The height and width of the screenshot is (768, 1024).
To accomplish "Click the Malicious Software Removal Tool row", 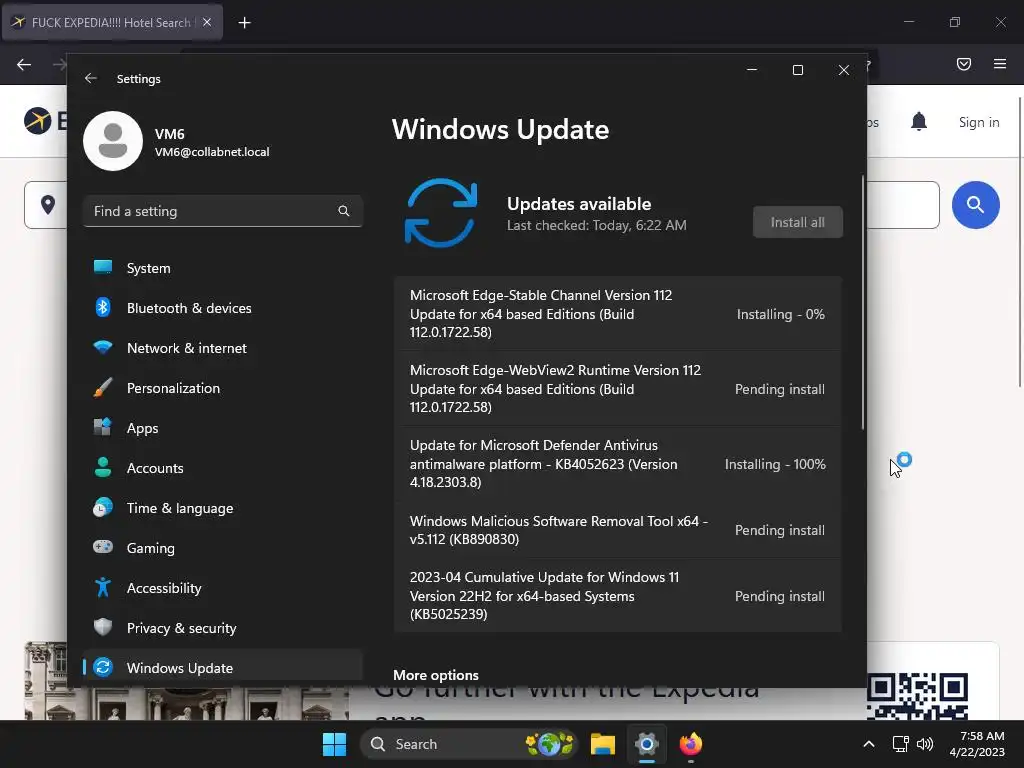I will 618,530.
